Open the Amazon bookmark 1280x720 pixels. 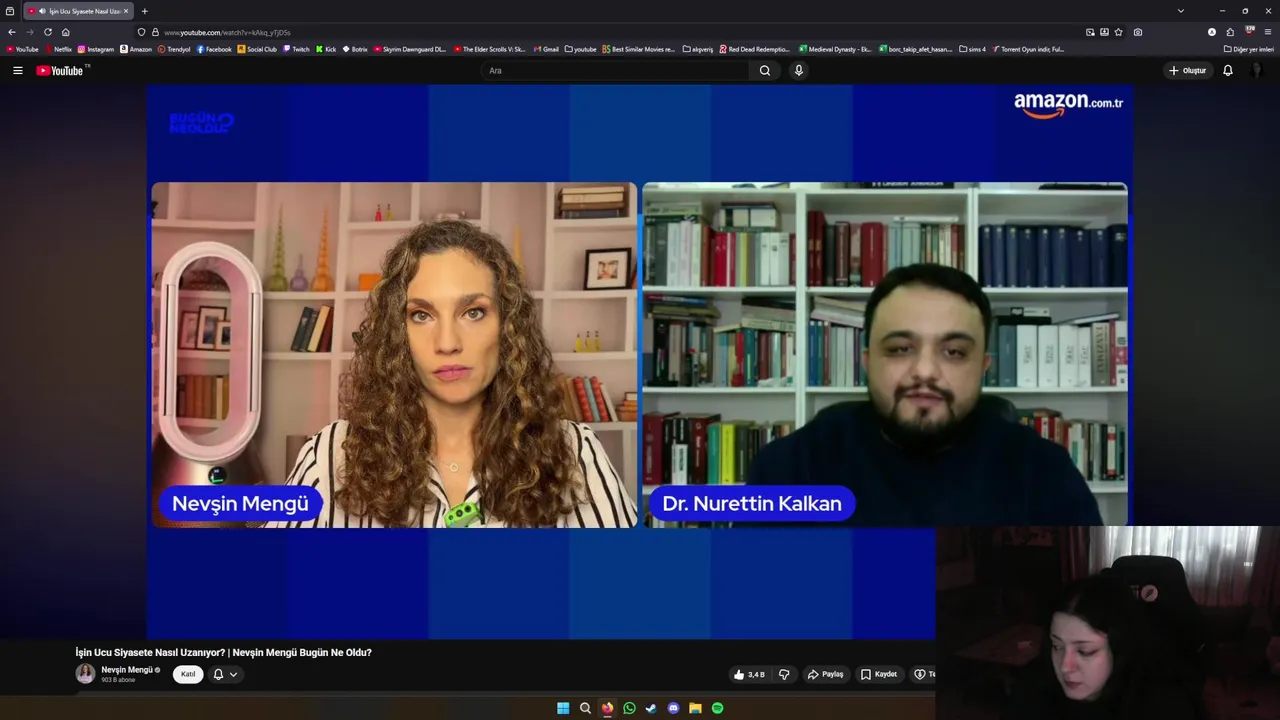136,49
